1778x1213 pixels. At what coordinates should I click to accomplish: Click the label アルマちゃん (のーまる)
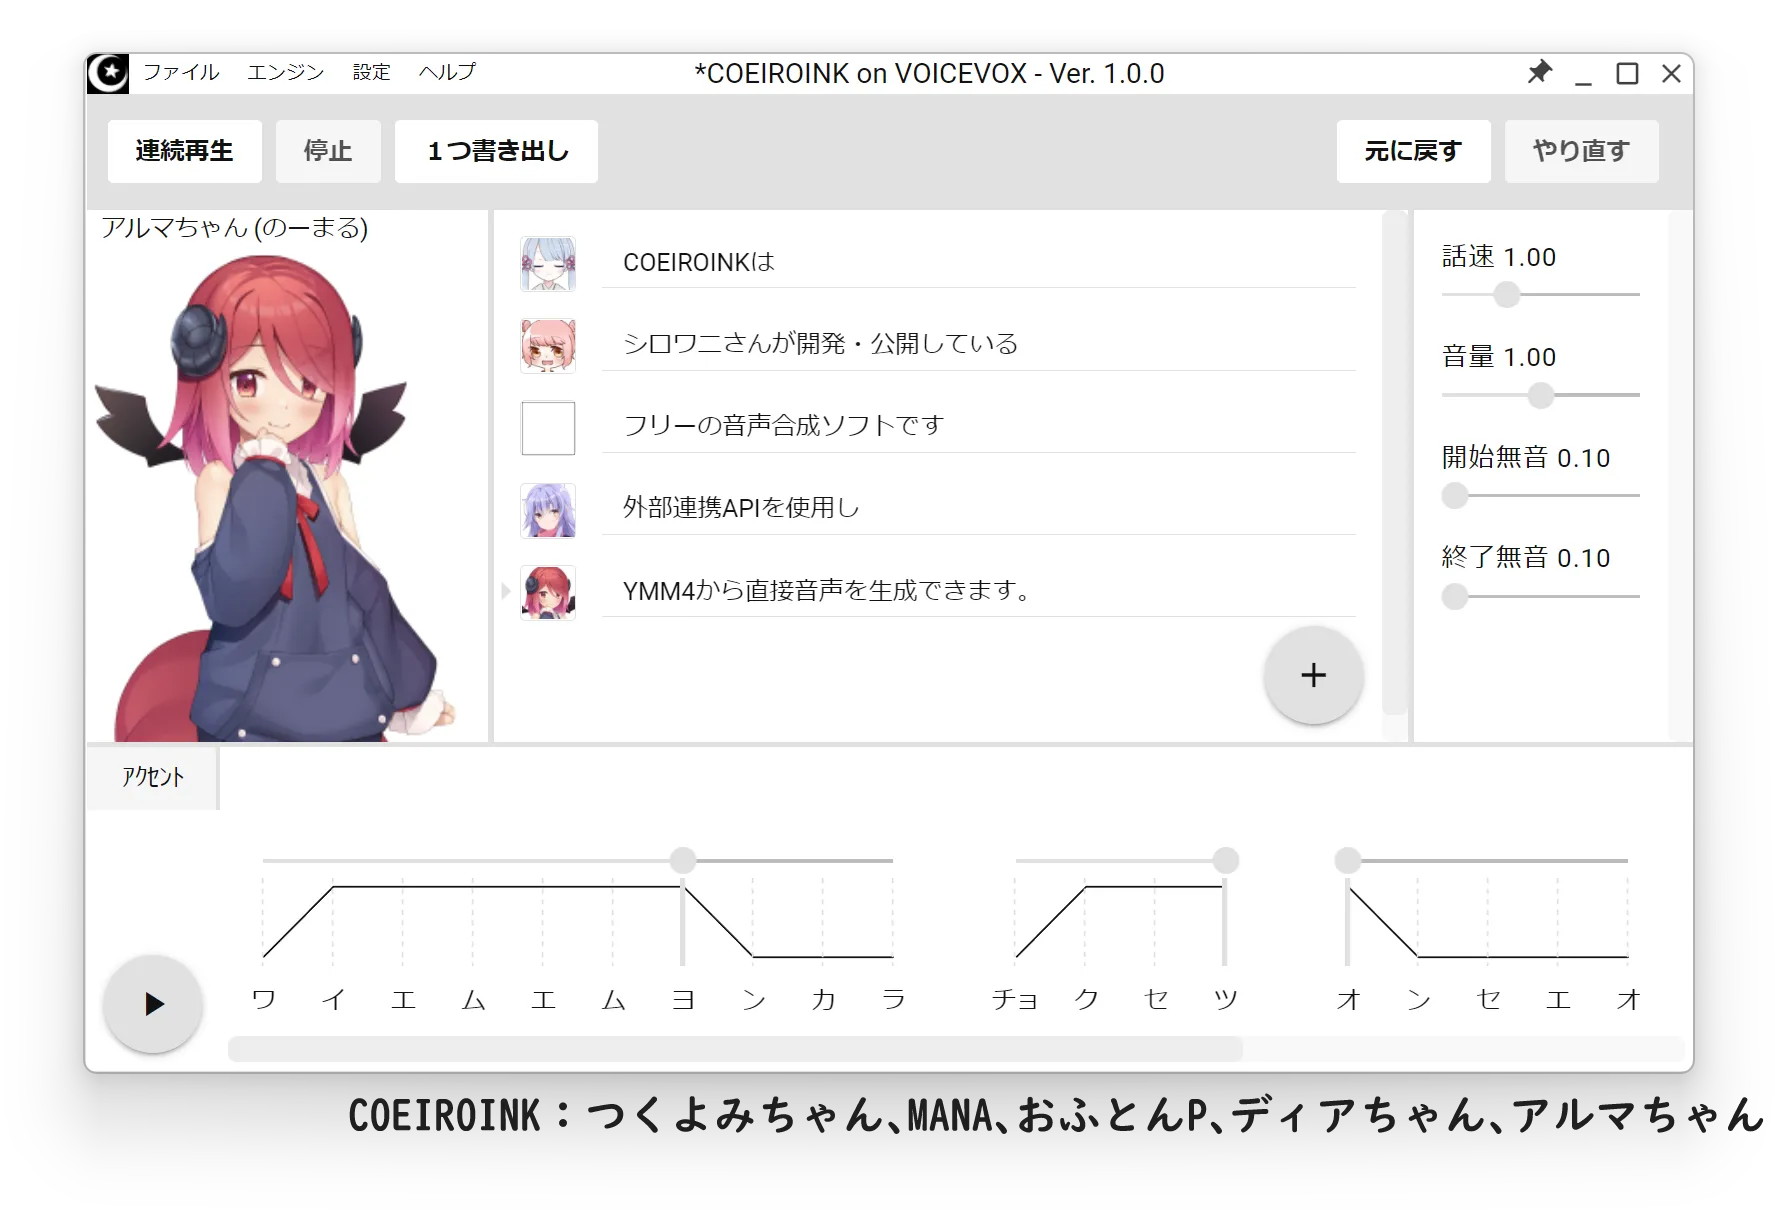click(235, 228)
